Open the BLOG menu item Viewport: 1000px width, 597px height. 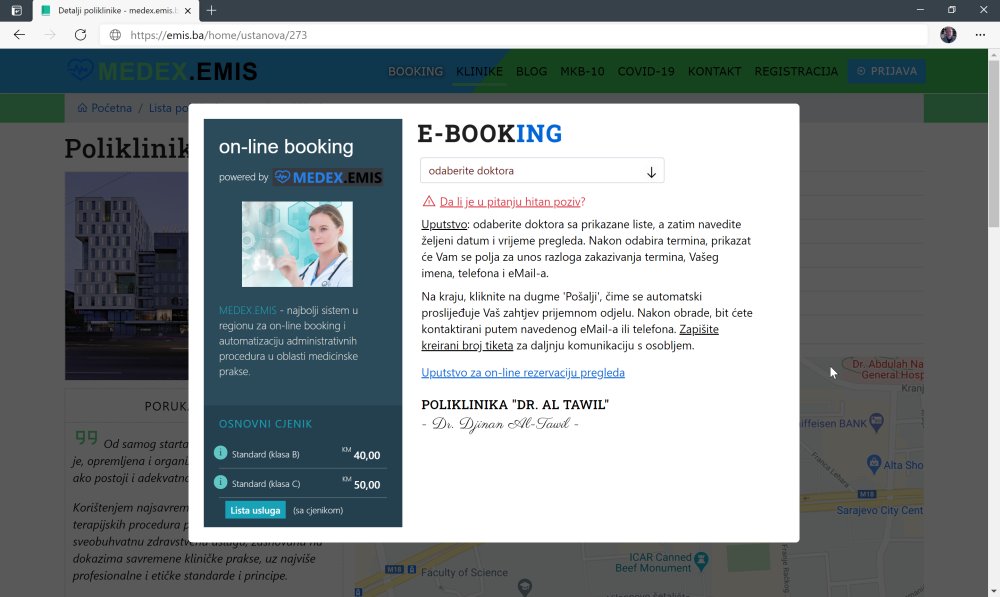point(531,71)
